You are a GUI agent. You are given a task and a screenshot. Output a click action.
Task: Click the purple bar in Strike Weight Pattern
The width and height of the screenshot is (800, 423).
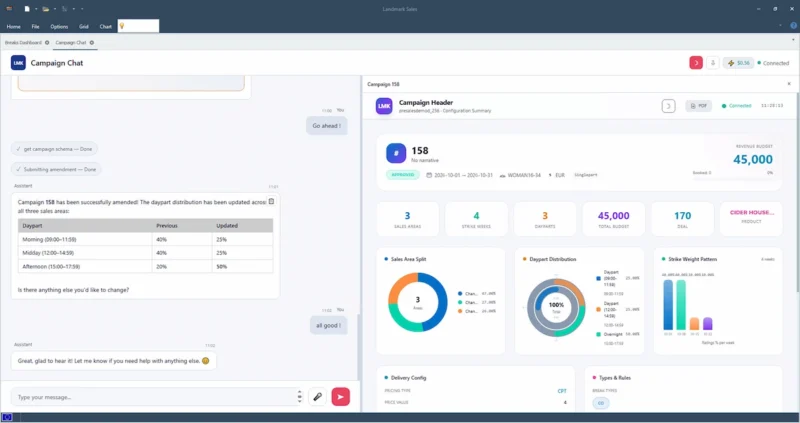coord(707,324)
